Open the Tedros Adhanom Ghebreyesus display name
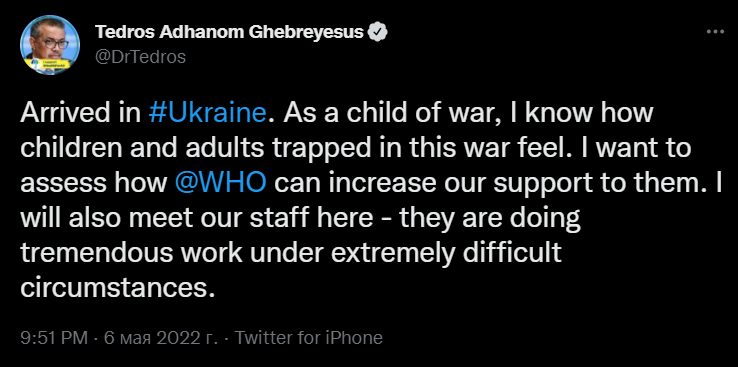This screenshot has width=738, height=367. [229, 32]
